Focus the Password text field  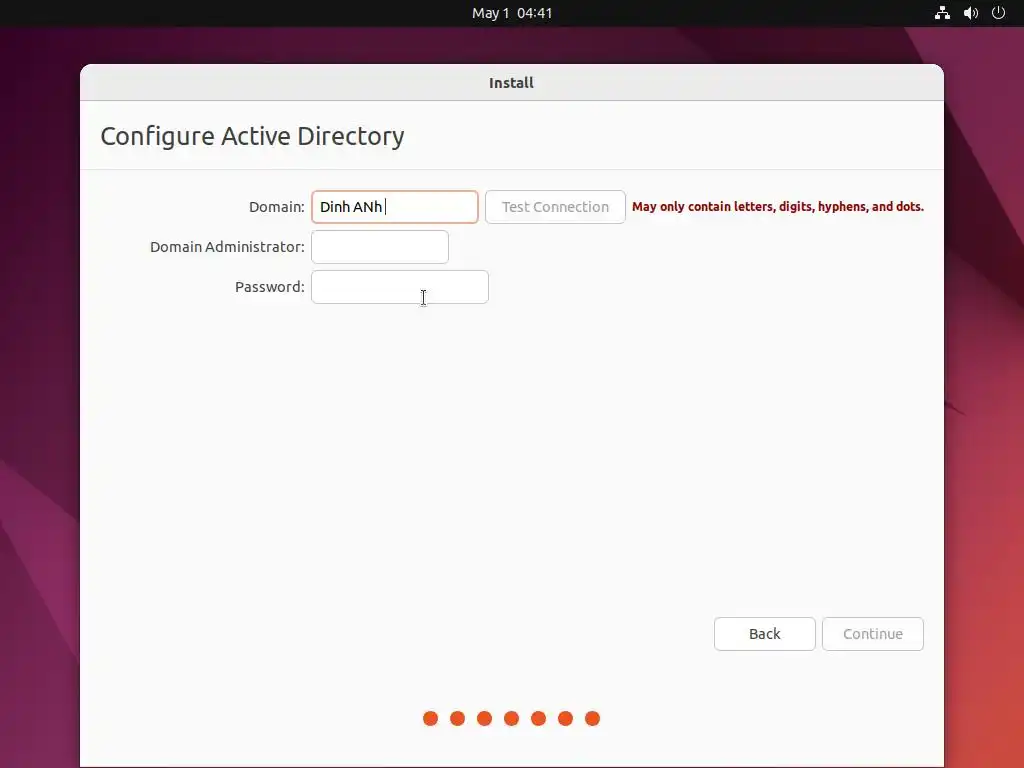400,287
